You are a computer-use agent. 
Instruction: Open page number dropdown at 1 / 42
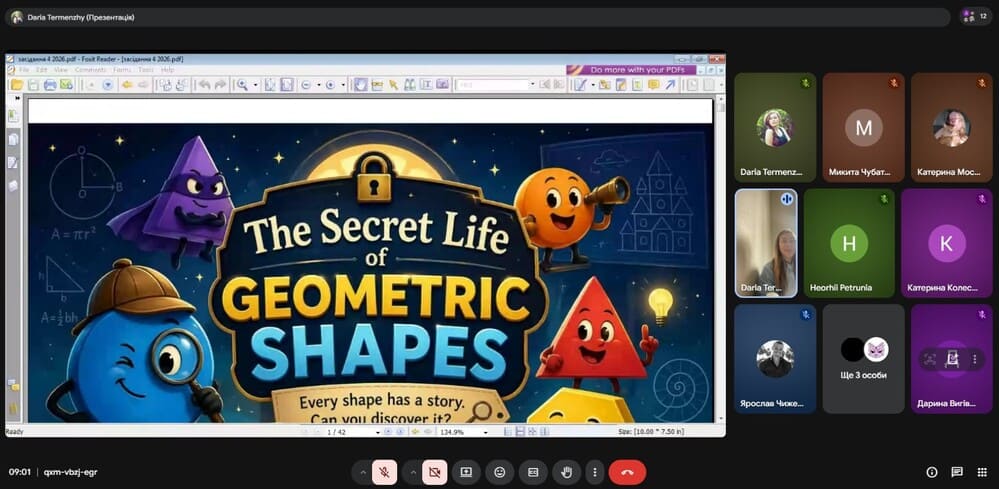(x=378, y=432)
